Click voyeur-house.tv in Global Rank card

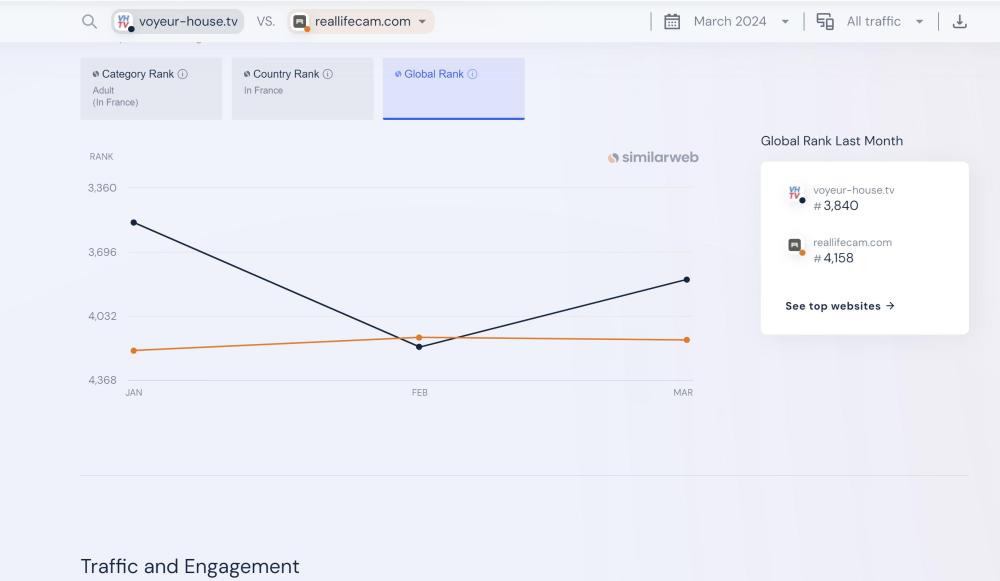click(852, 190)
